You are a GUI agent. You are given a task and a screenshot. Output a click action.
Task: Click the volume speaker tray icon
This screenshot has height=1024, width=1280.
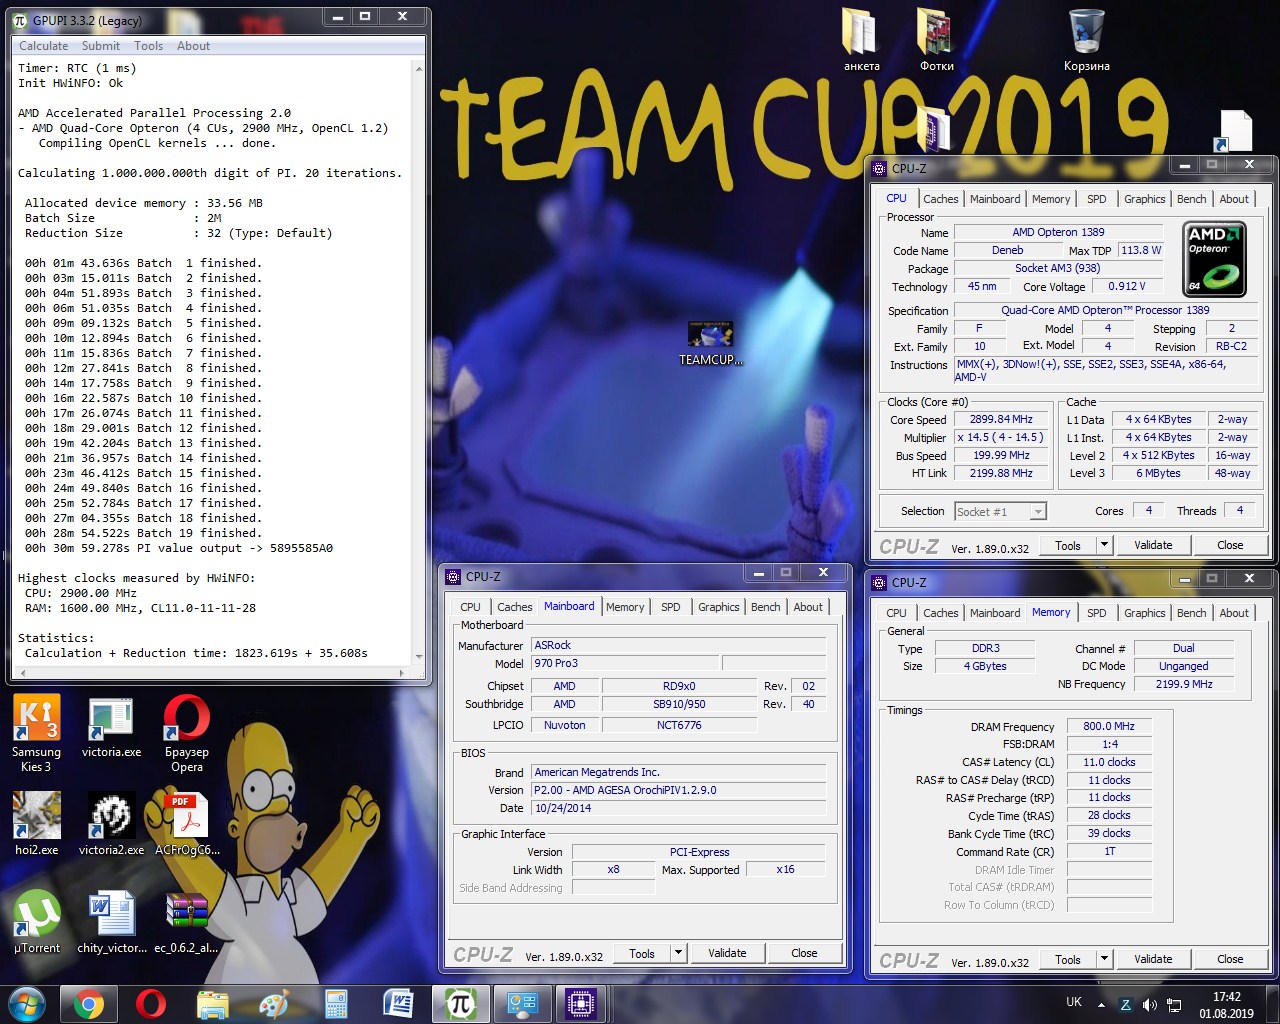coord(1150,1004)
